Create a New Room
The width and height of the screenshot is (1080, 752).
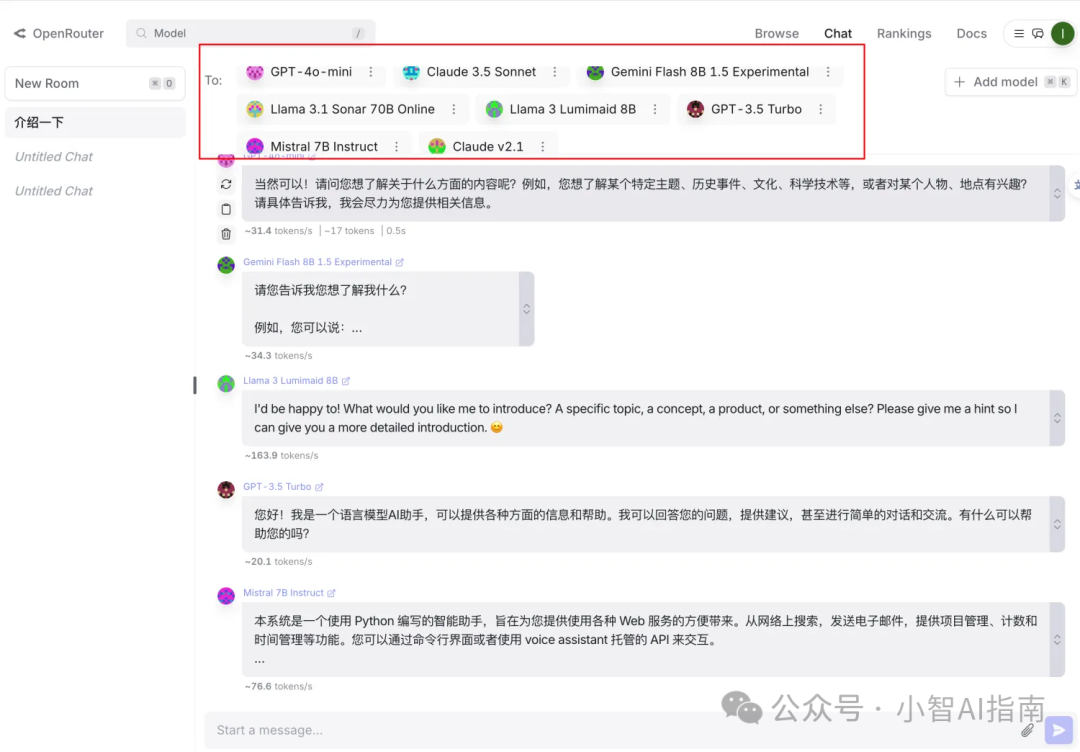95,83
